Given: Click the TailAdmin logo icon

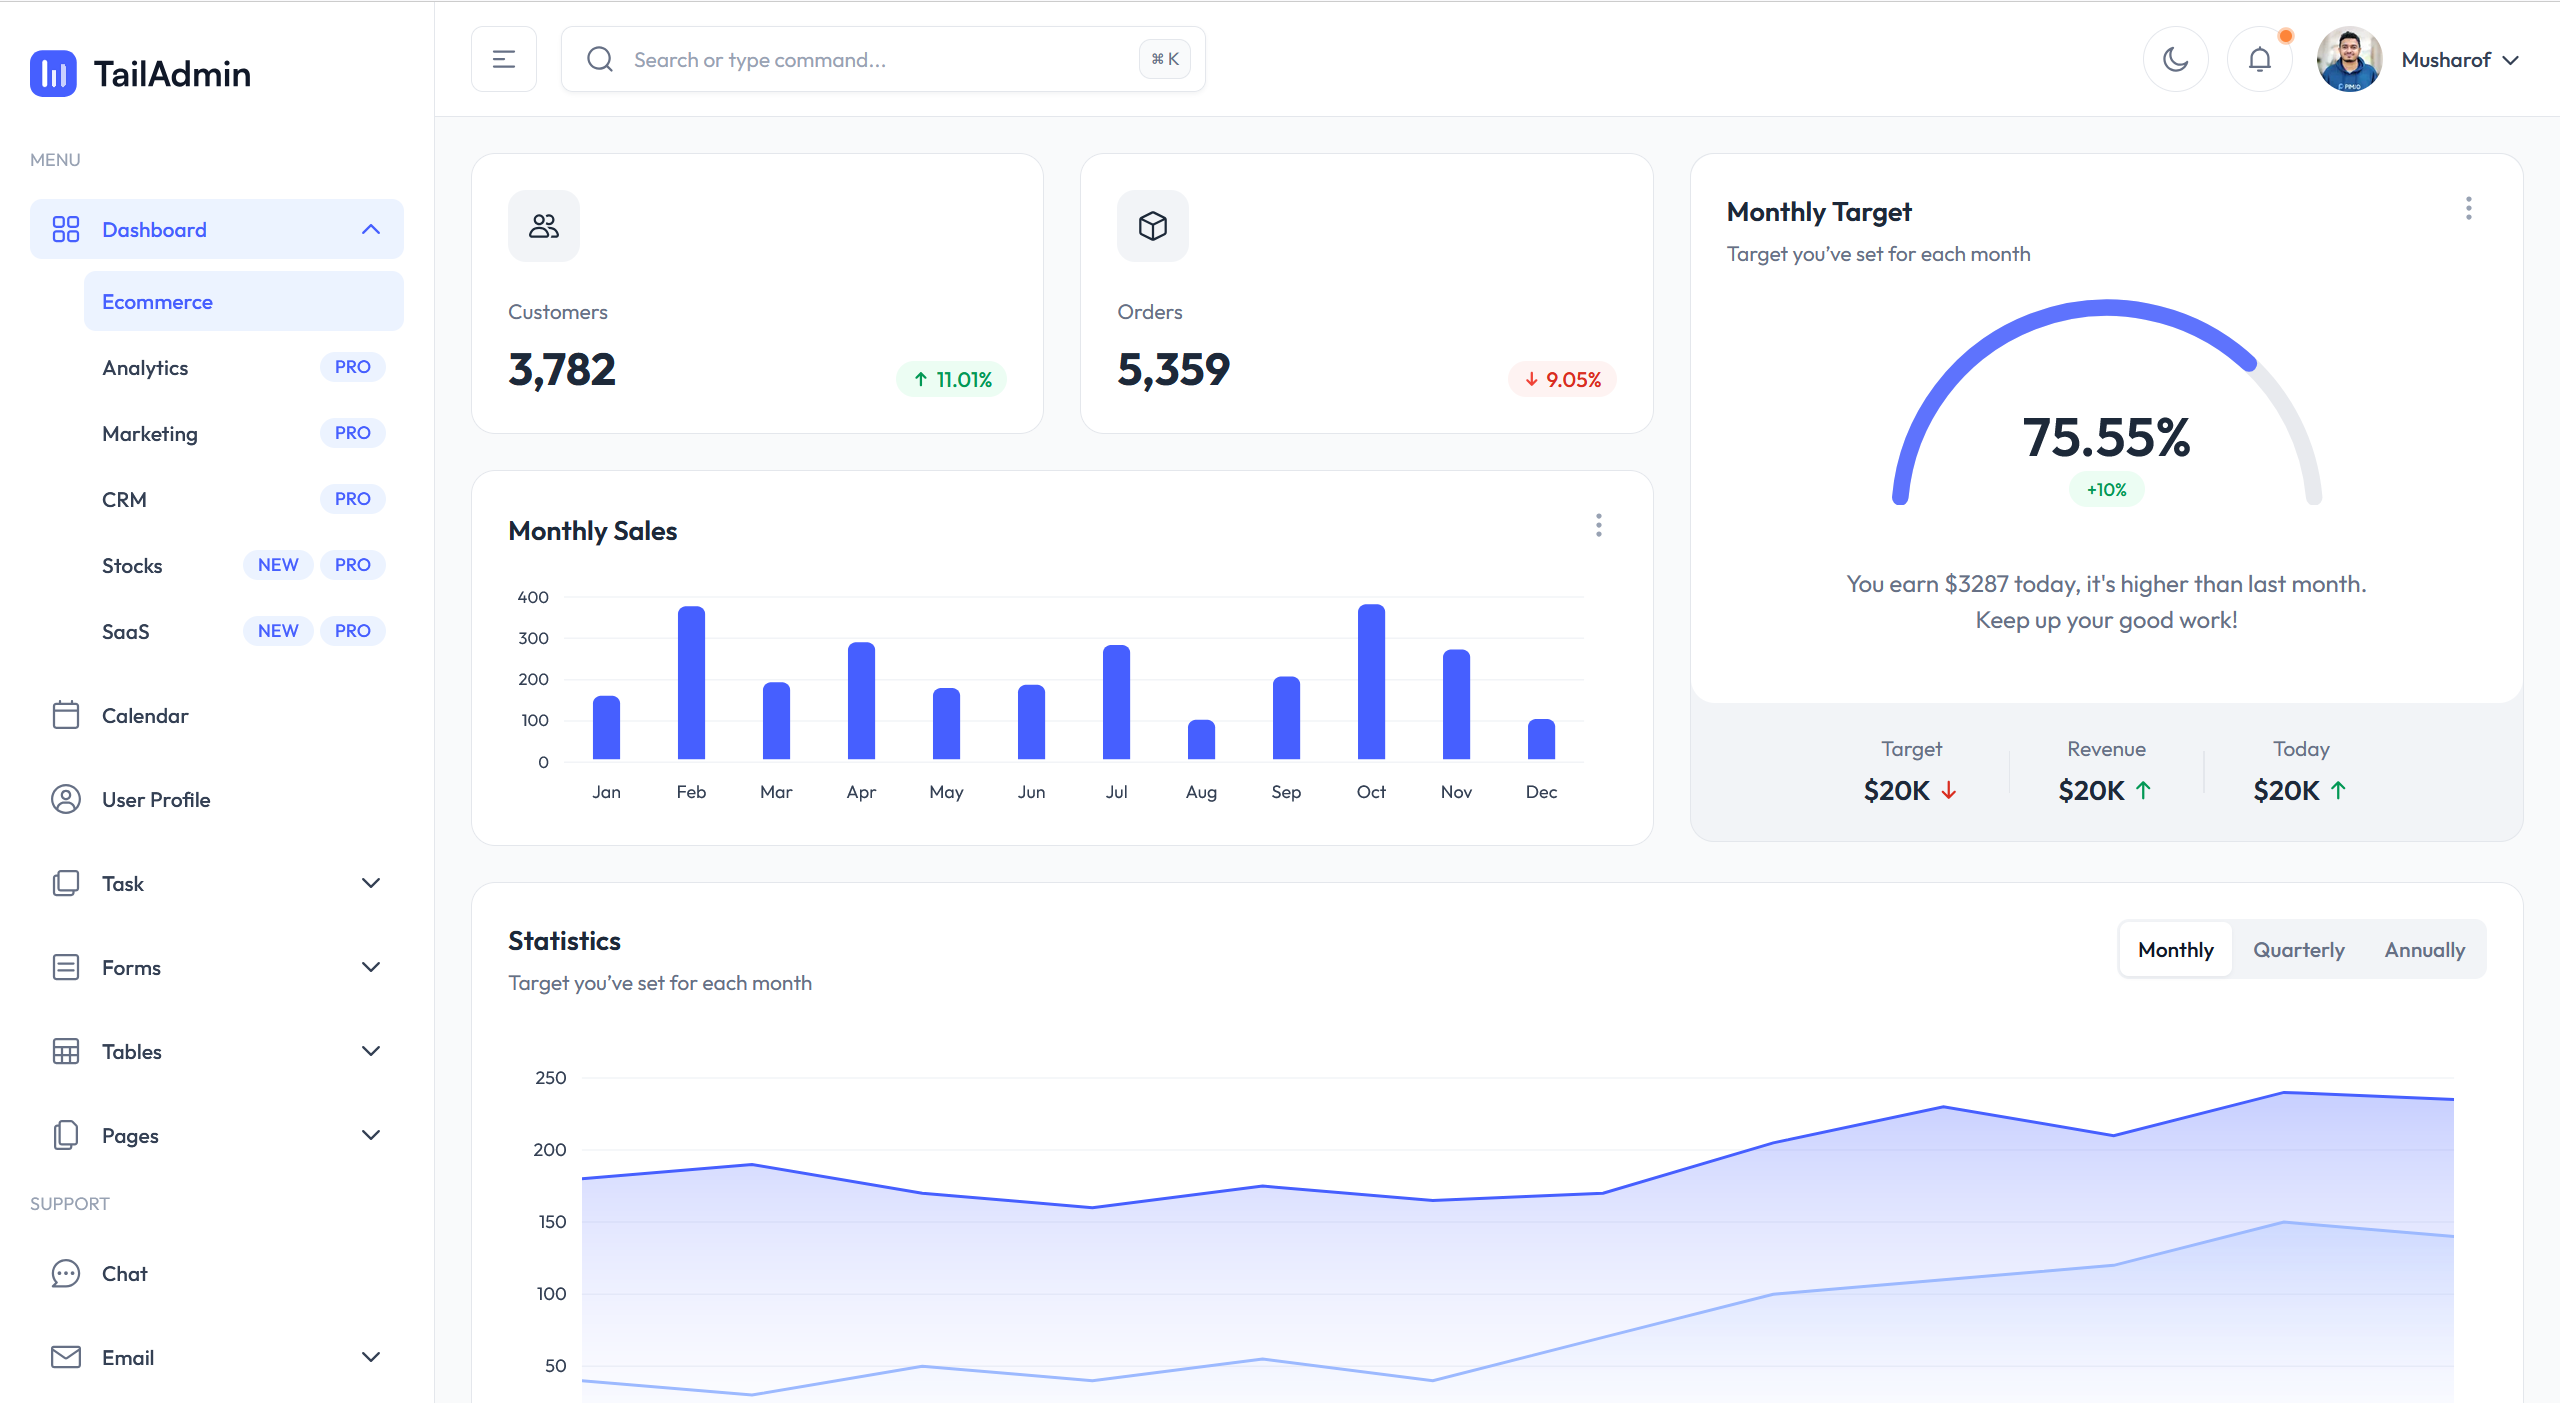Looking at the screenshot, I should click(x=53, y=73).
